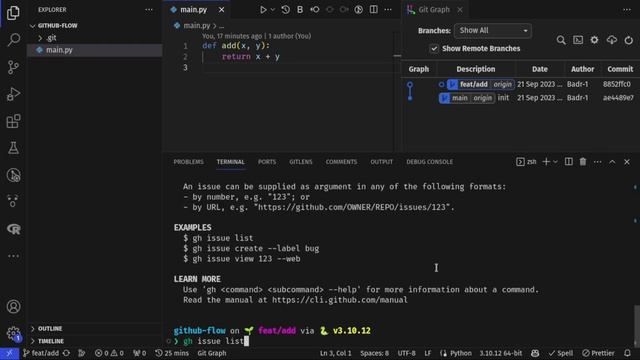This screenshot has width=640, height=360.
Task: Open the Accounts icon in activity bar
Action: point(13,307)
